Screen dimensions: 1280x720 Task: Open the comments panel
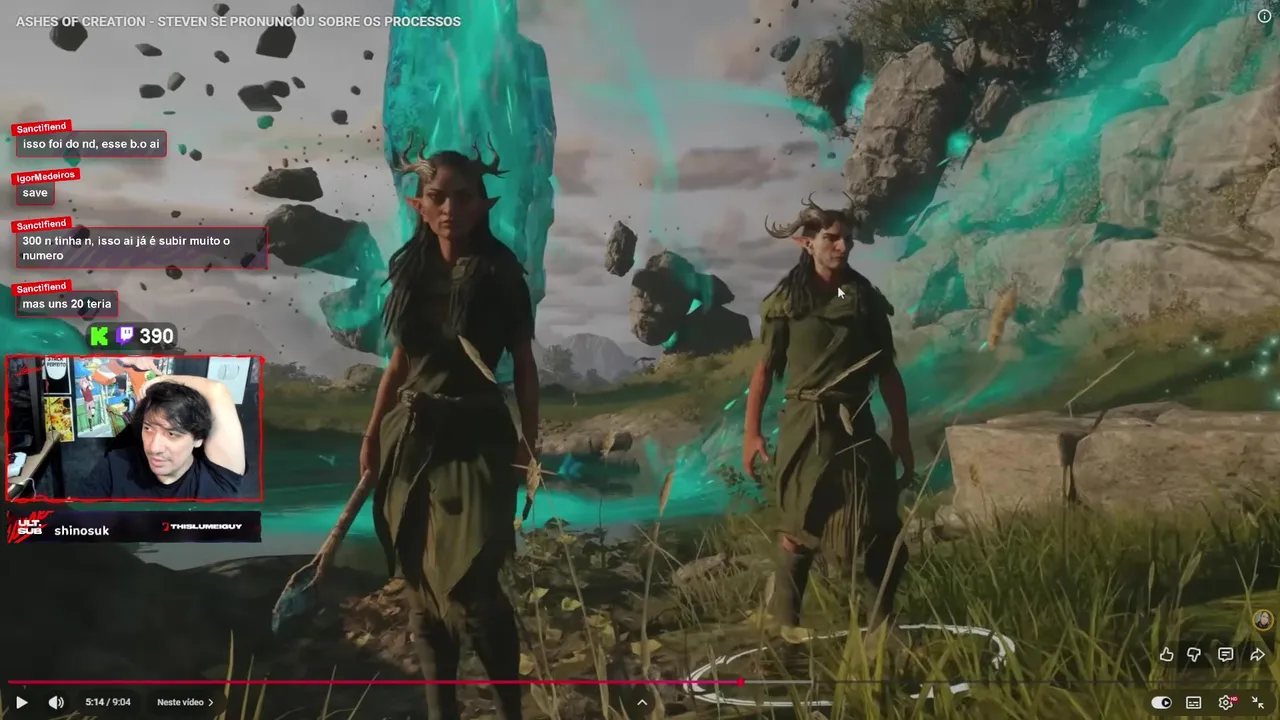pos(1225,654)
